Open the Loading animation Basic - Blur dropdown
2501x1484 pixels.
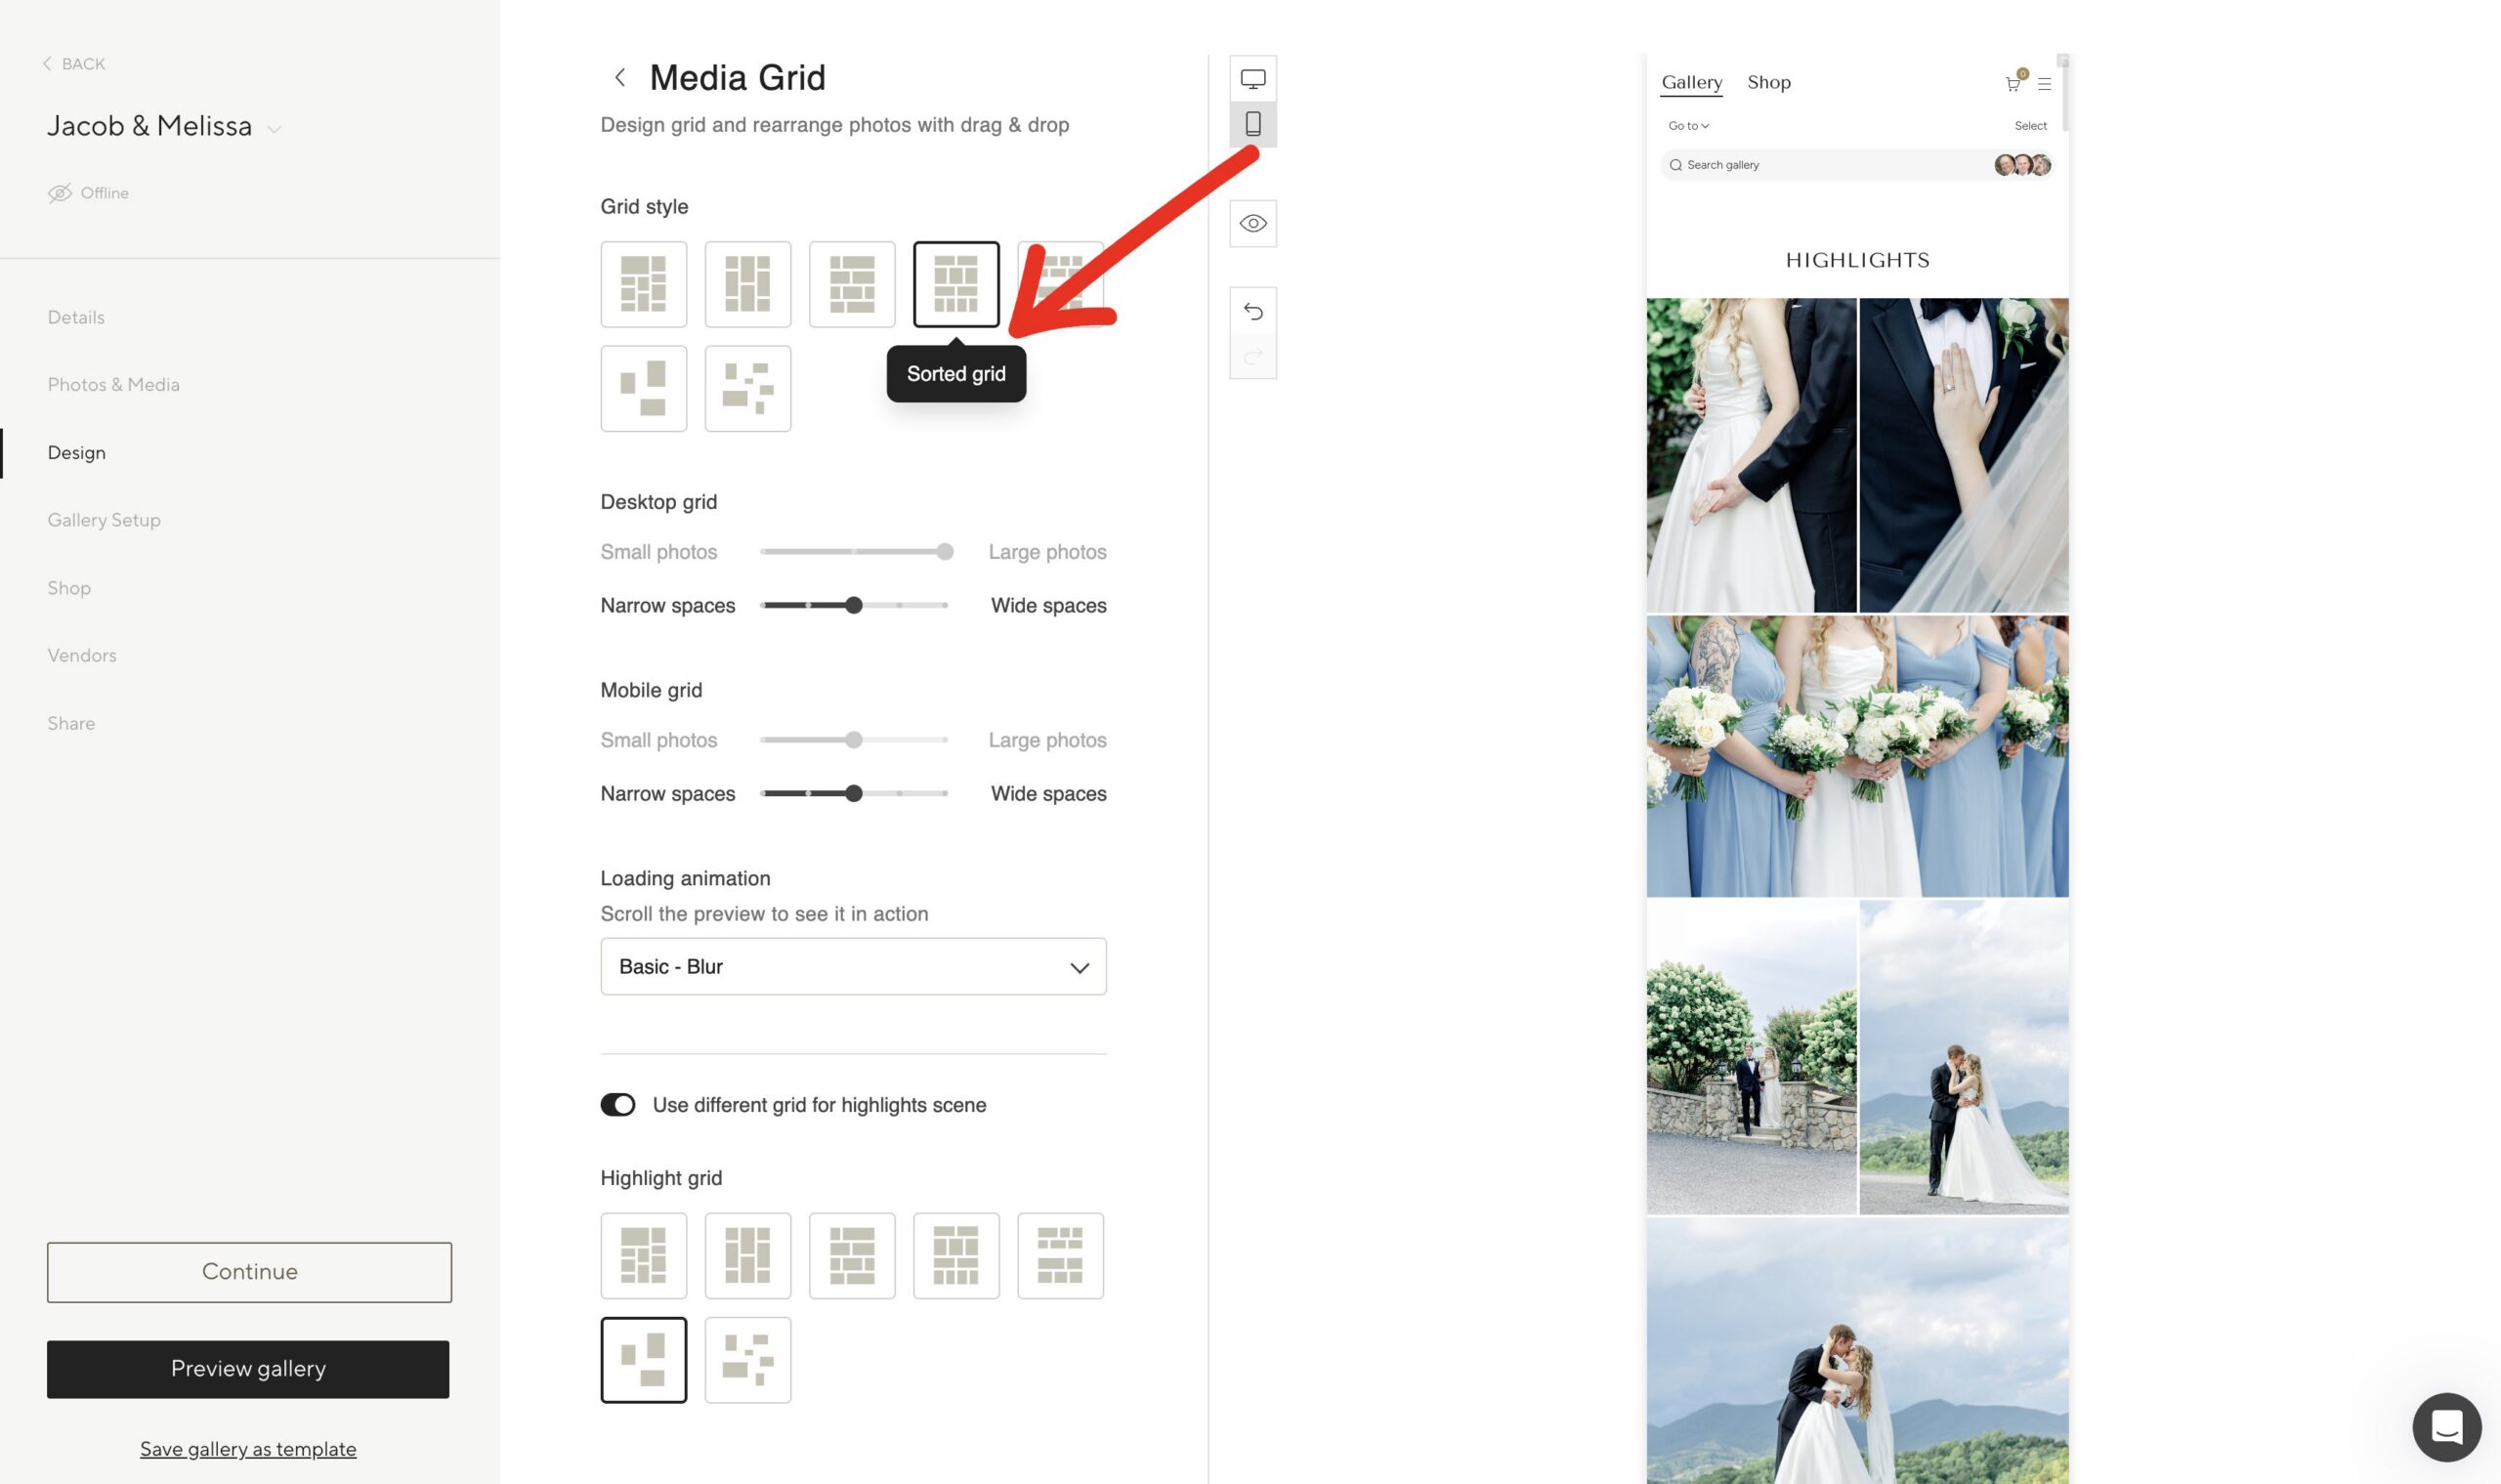click(853, 966)
